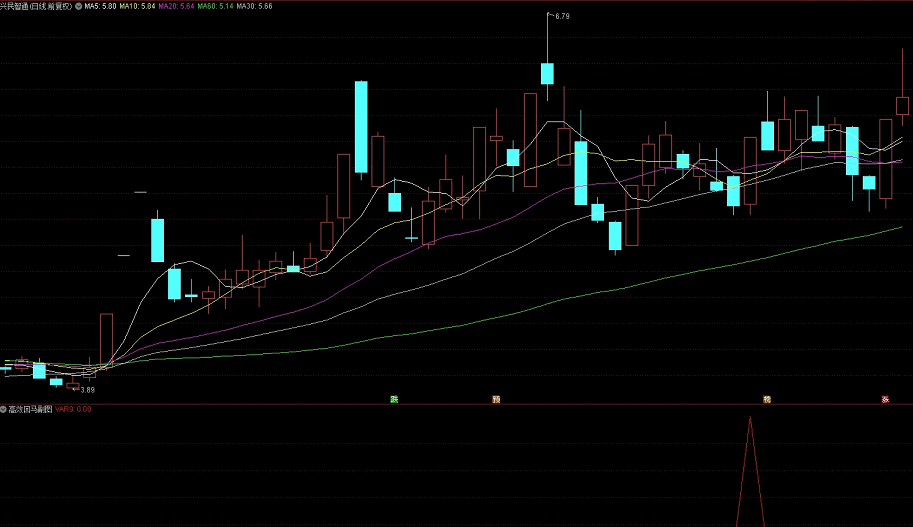Open the dropdown arrow beside 高效回马副图
Viewport: 913px width, 527px height.
tap(3, 409)
